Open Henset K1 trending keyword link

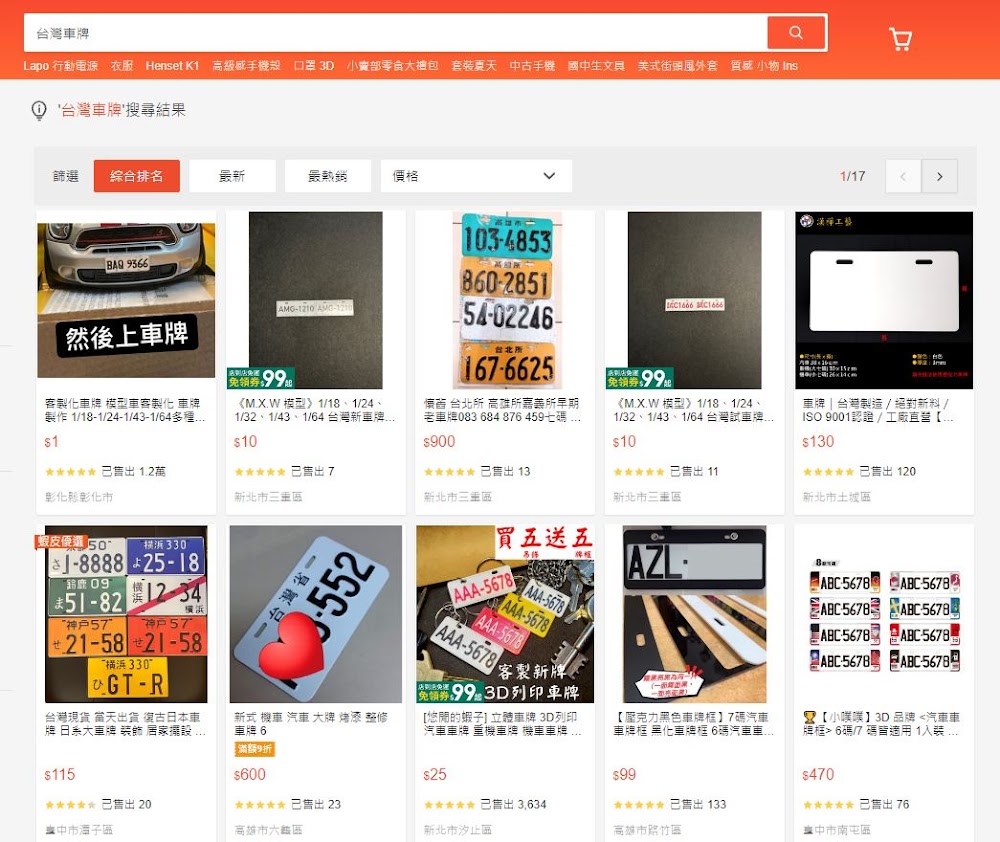click(x=172, y=66)
